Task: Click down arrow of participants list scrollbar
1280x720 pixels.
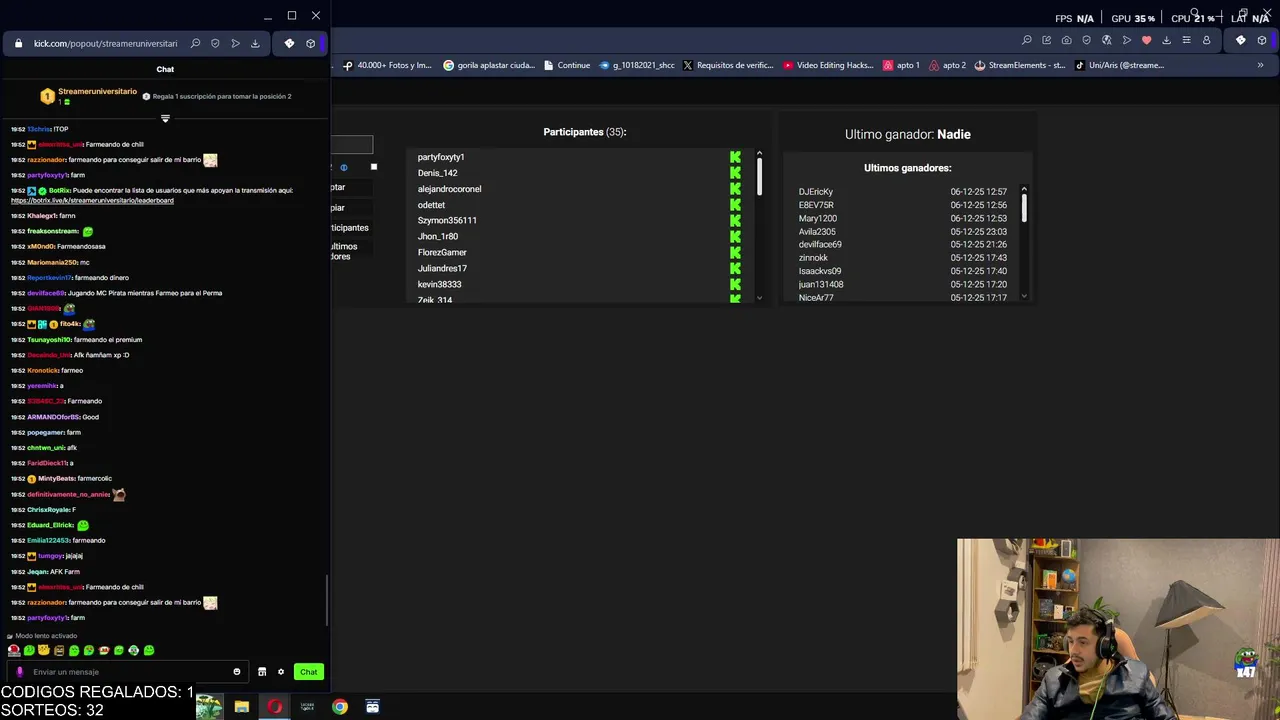Action: pos(759,297)
